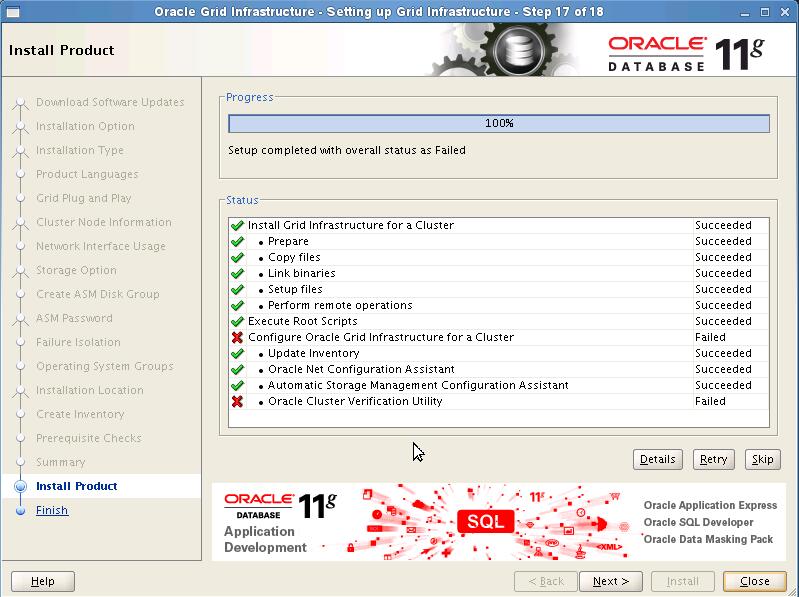This screenshot has height=597, width=799.
Task: Click red X icon beside Oracle Cluster Verification Utility
Action: point(237,401)
